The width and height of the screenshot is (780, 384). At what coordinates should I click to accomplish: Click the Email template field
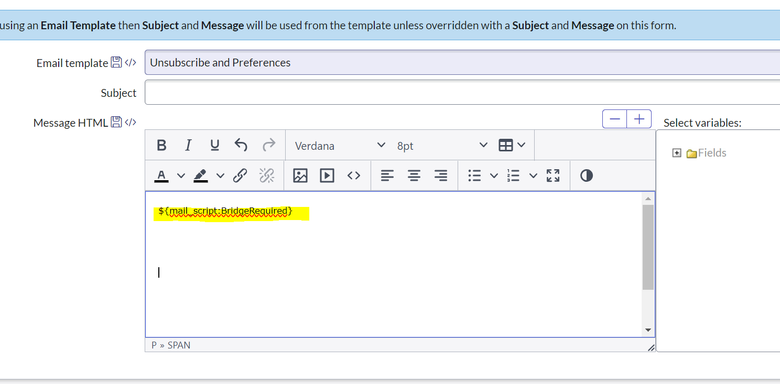tap(462, 63)
